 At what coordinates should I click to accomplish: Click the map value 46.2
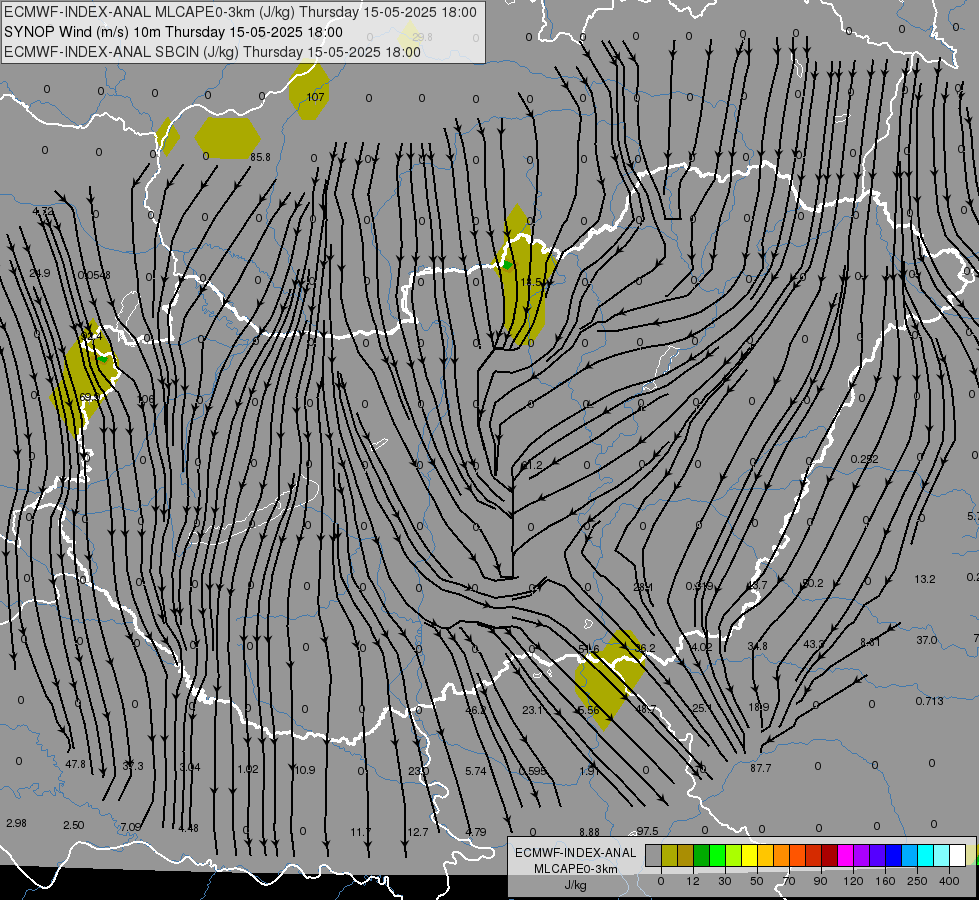pos(476,710)
